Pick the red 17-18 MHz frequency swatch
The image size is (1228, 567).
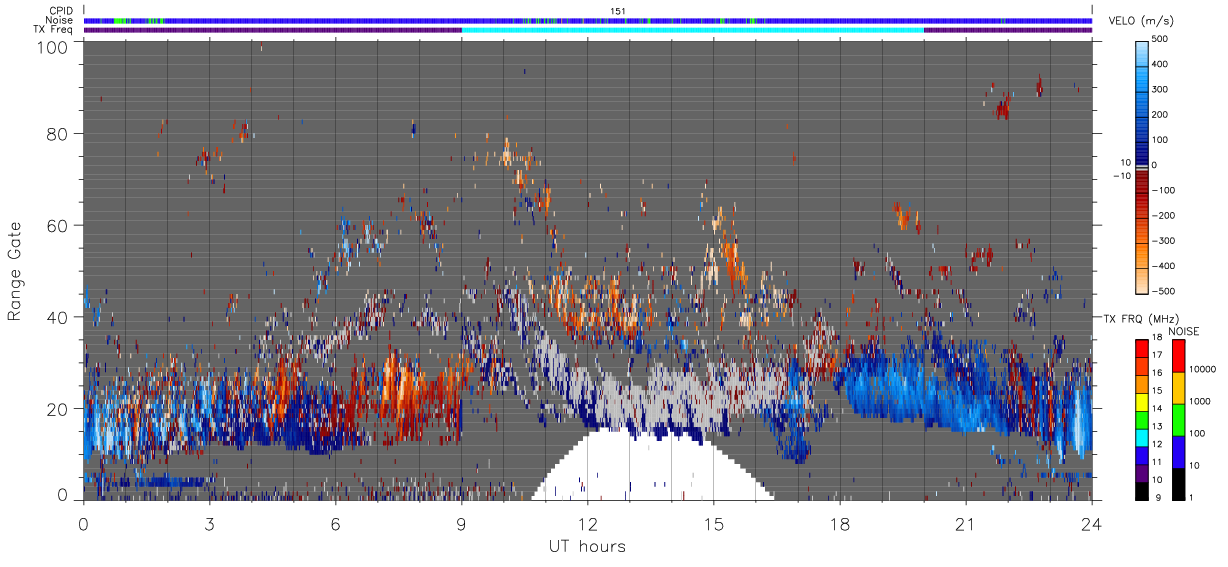point(1142,347)
